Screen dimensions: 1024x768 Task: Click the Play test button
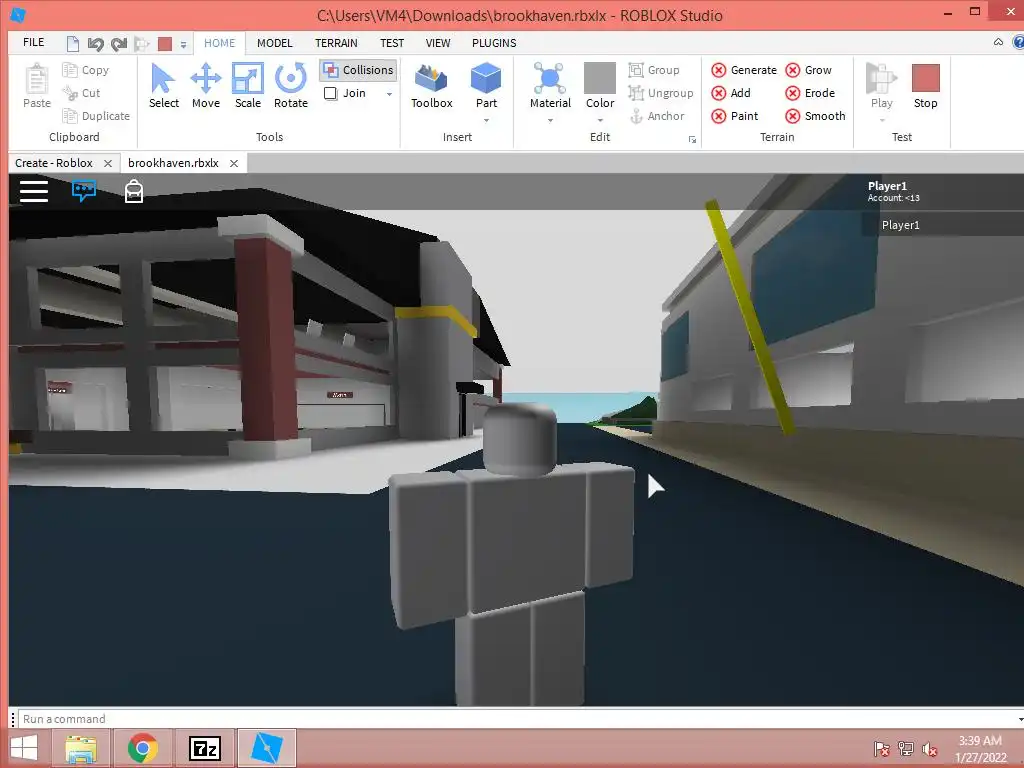coord(881,86)
